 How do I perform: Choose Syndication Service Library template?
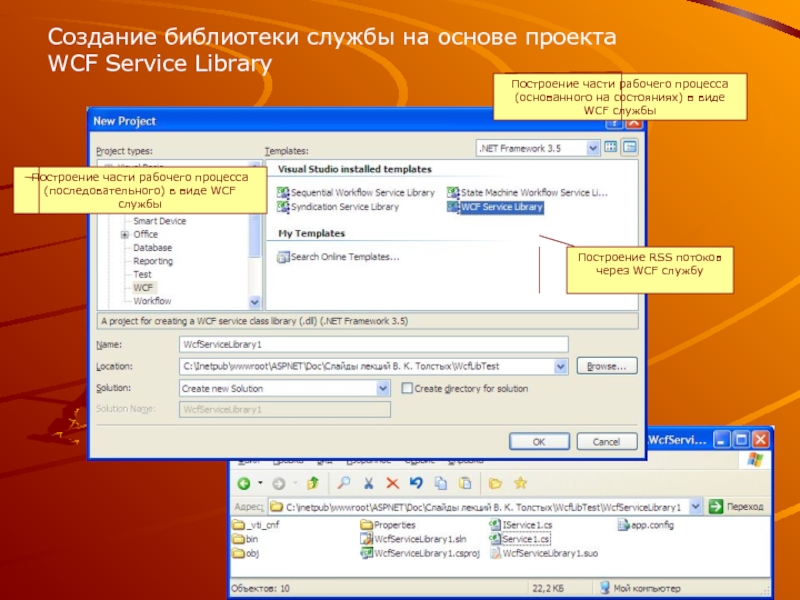pyautogui.click(x=338, y=207)
